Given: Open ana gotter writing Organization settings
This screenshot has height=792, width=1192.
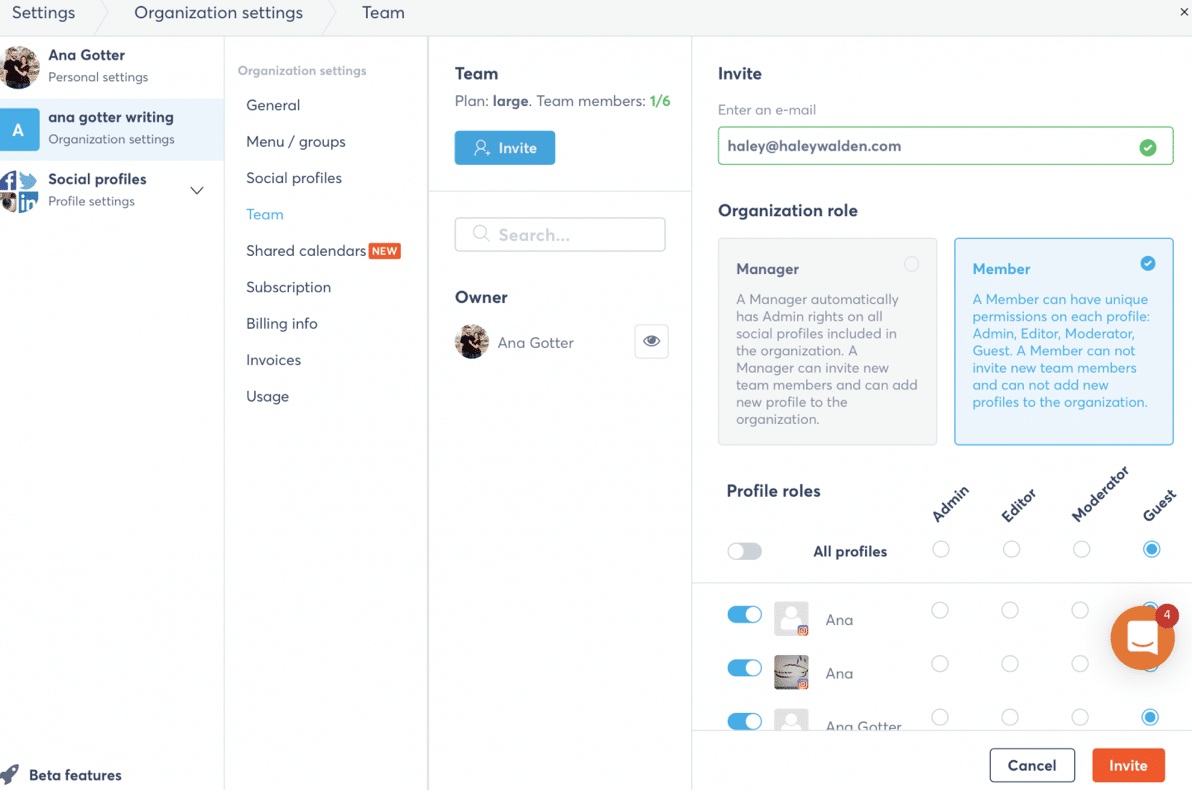Looking at the screenshot, I should point(112,128).
